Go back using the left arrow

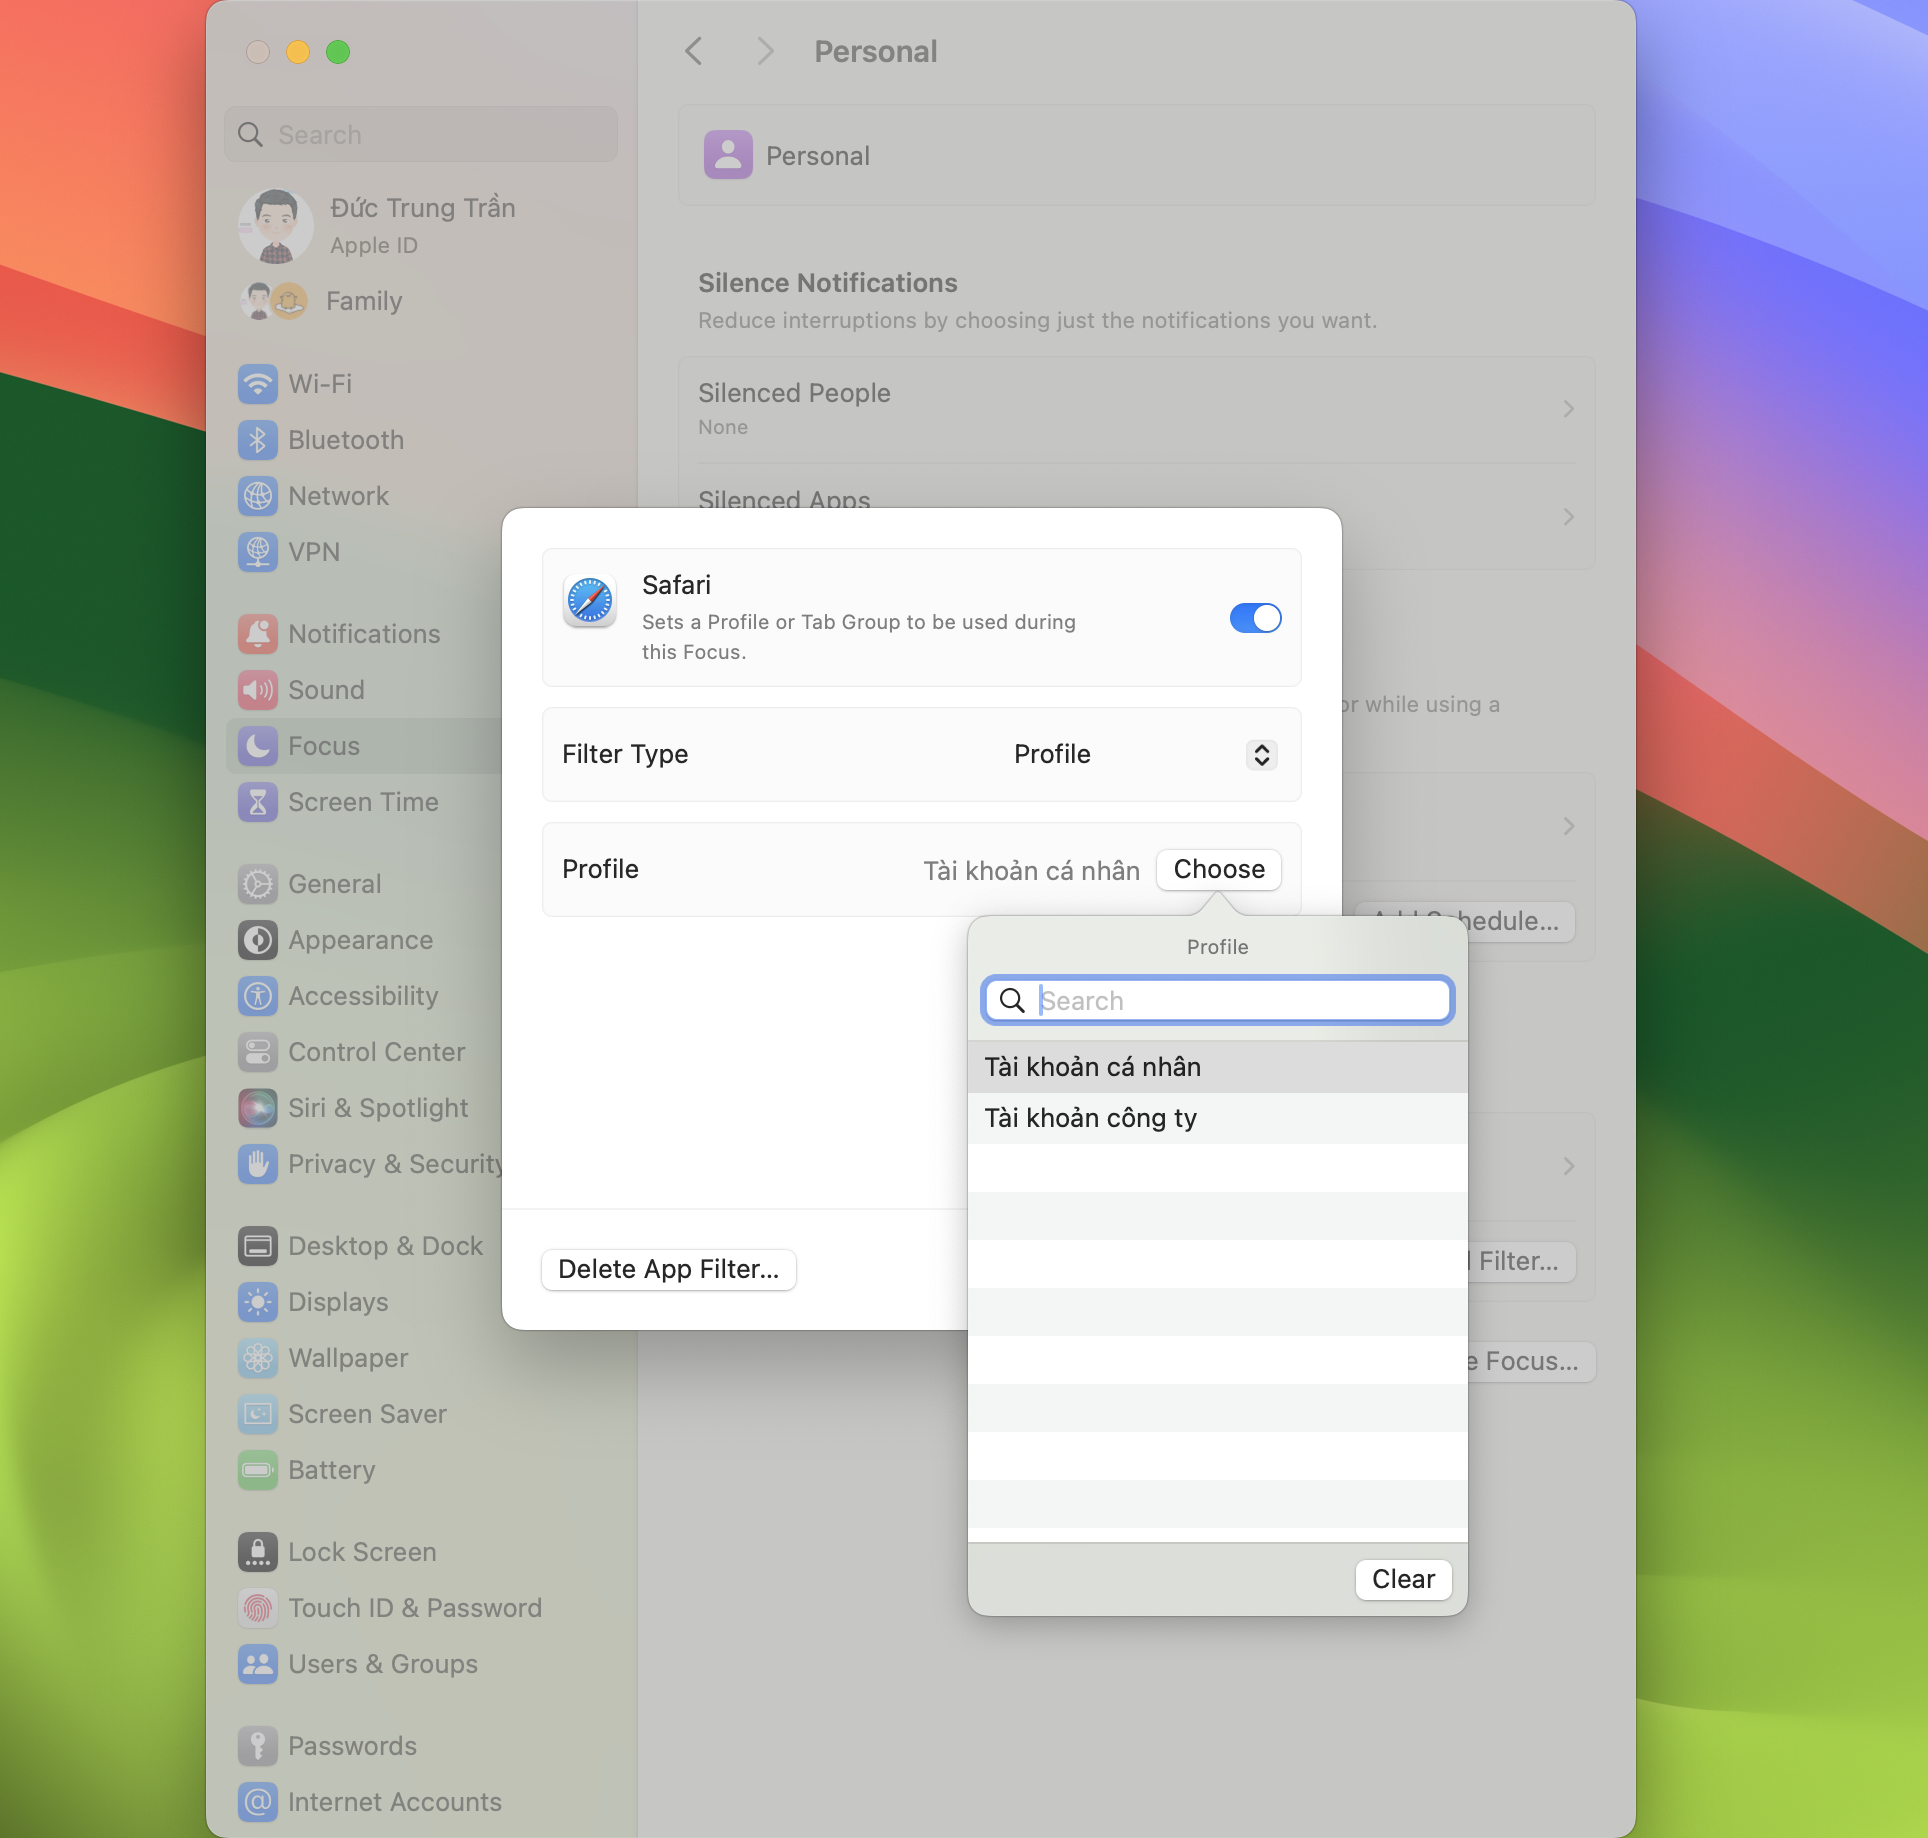tap(694, 51)
